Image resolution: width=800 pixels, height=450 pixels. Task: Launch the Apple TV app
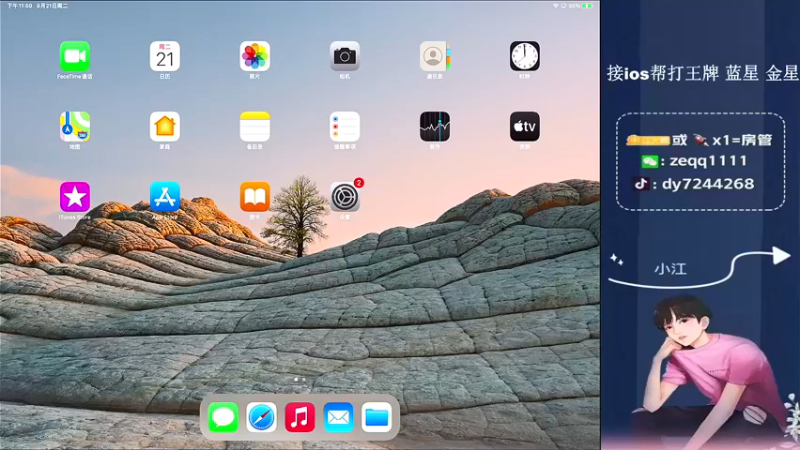tap(524, 127)
